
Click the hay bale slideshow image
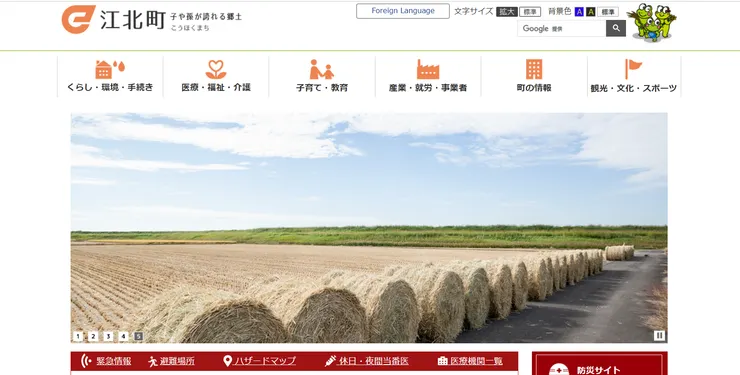point(369,227)
